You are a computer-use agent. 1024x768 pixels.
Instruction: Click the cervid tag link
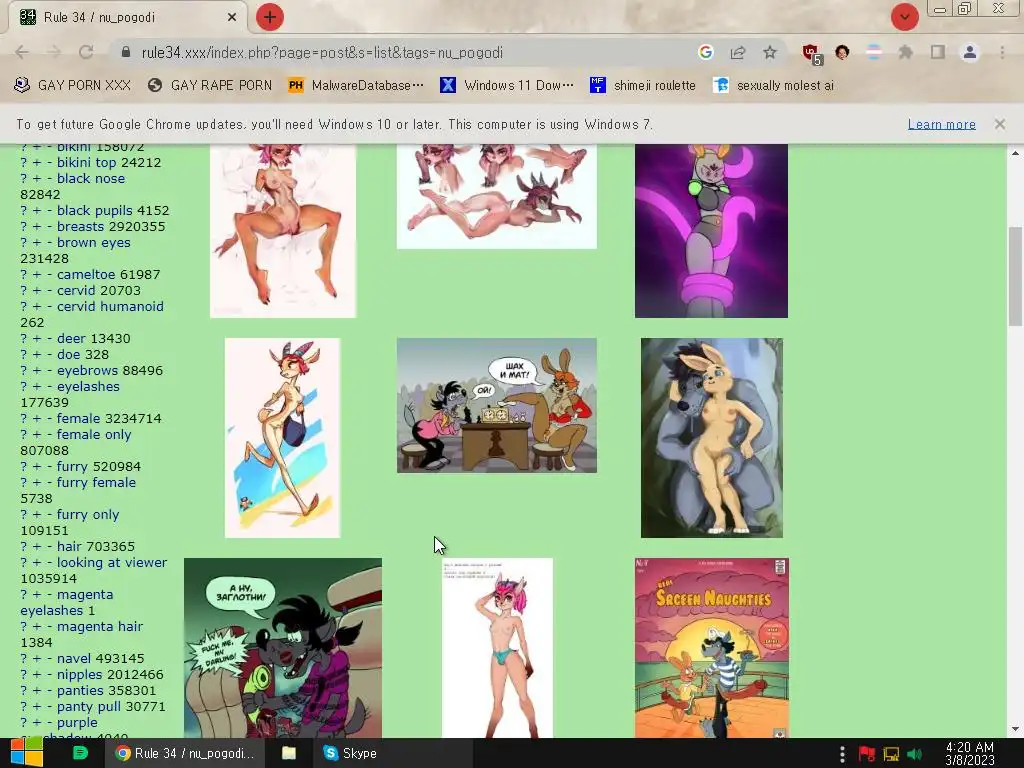pyautogui.click(x=76, y=290)
